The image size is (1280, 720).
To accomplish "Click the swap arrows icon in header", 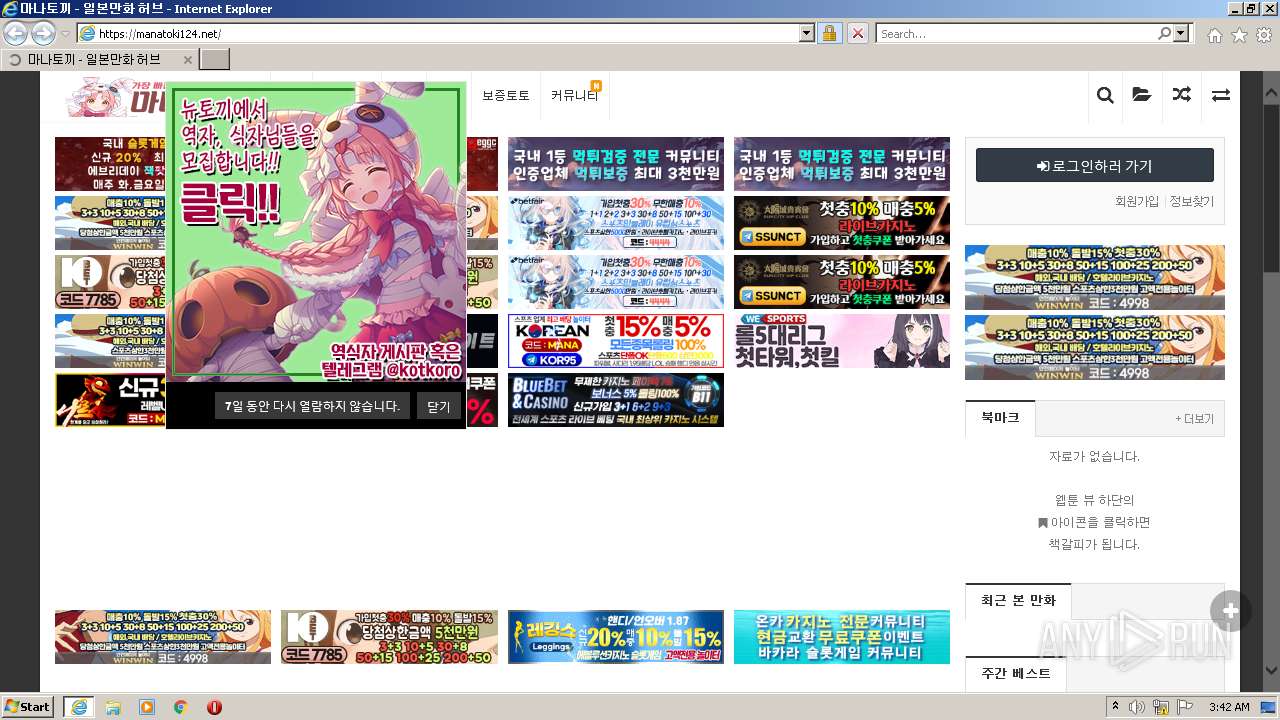I will (1221, 95).
